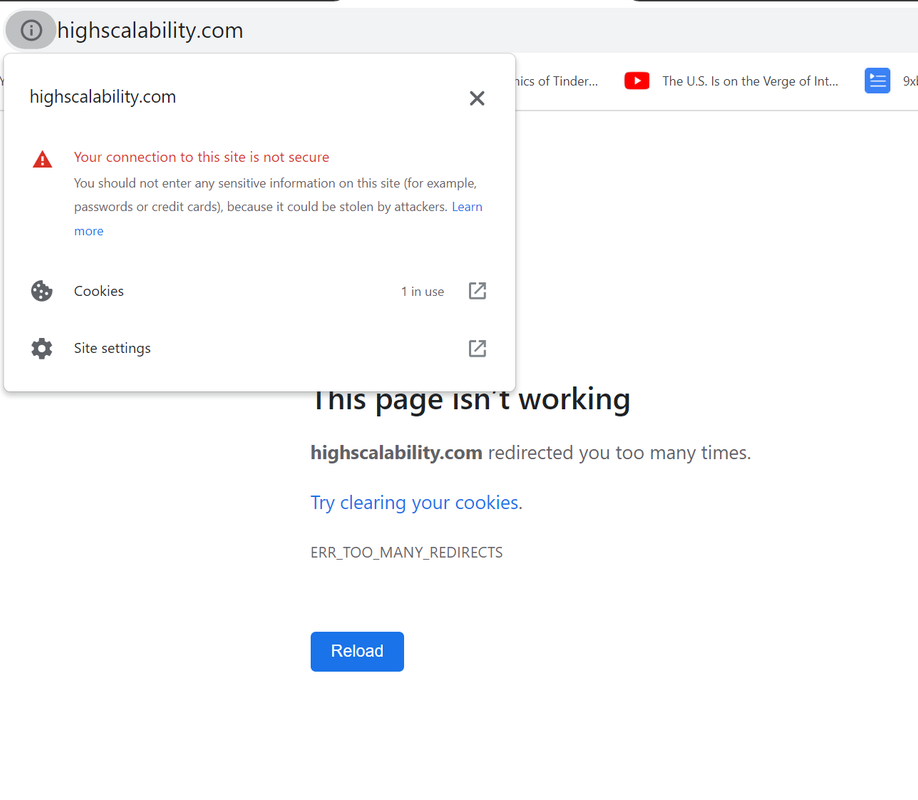Click the Reload button
This screenshot has width=918, height=800.
click(x=357, y=651)
